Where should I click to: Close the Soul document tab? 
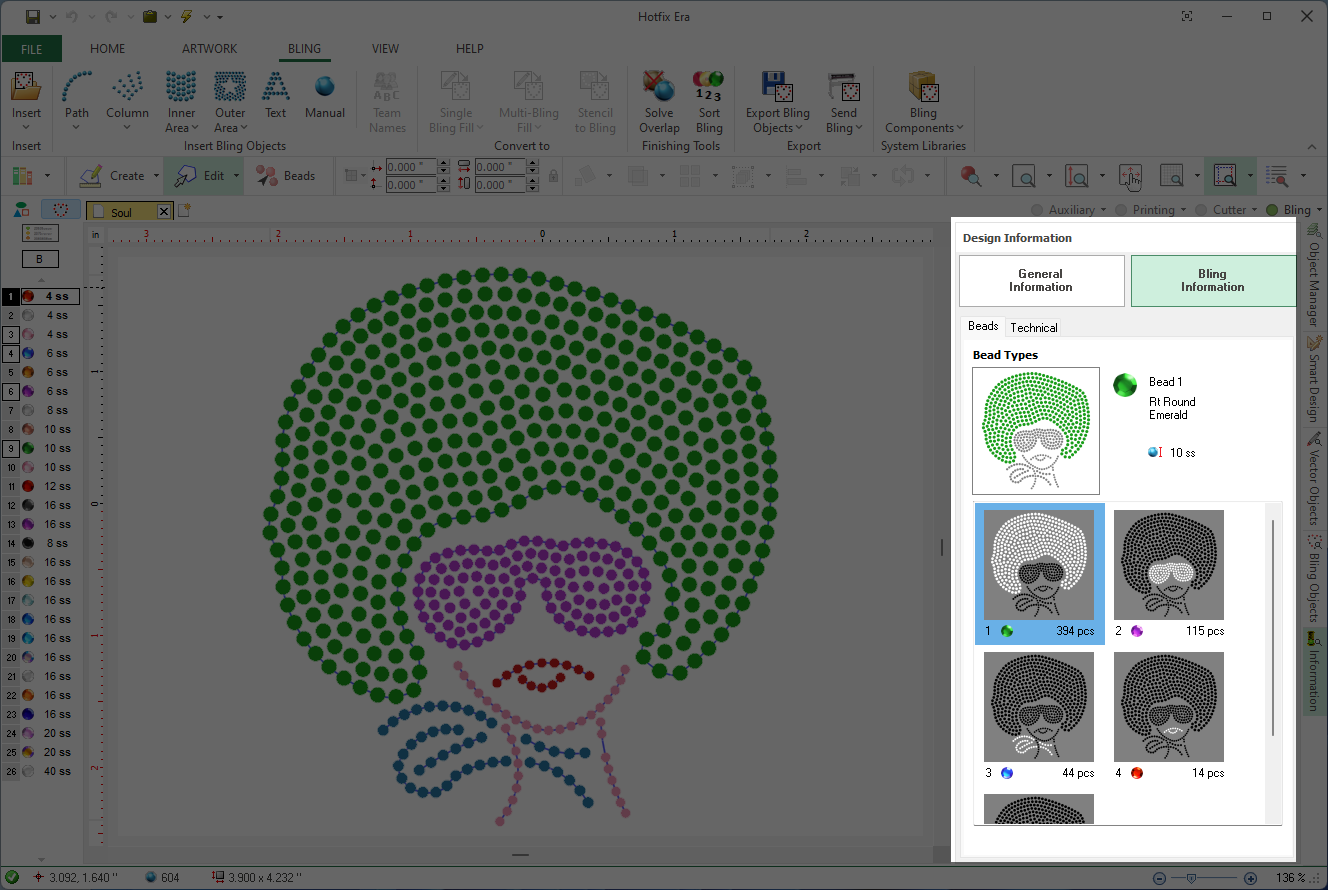pos(164,212)
